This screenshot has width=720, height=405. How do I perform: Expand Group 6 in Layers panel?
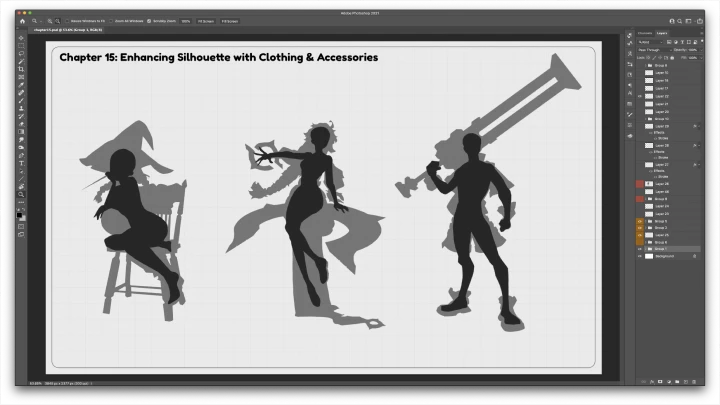(646, 242)
